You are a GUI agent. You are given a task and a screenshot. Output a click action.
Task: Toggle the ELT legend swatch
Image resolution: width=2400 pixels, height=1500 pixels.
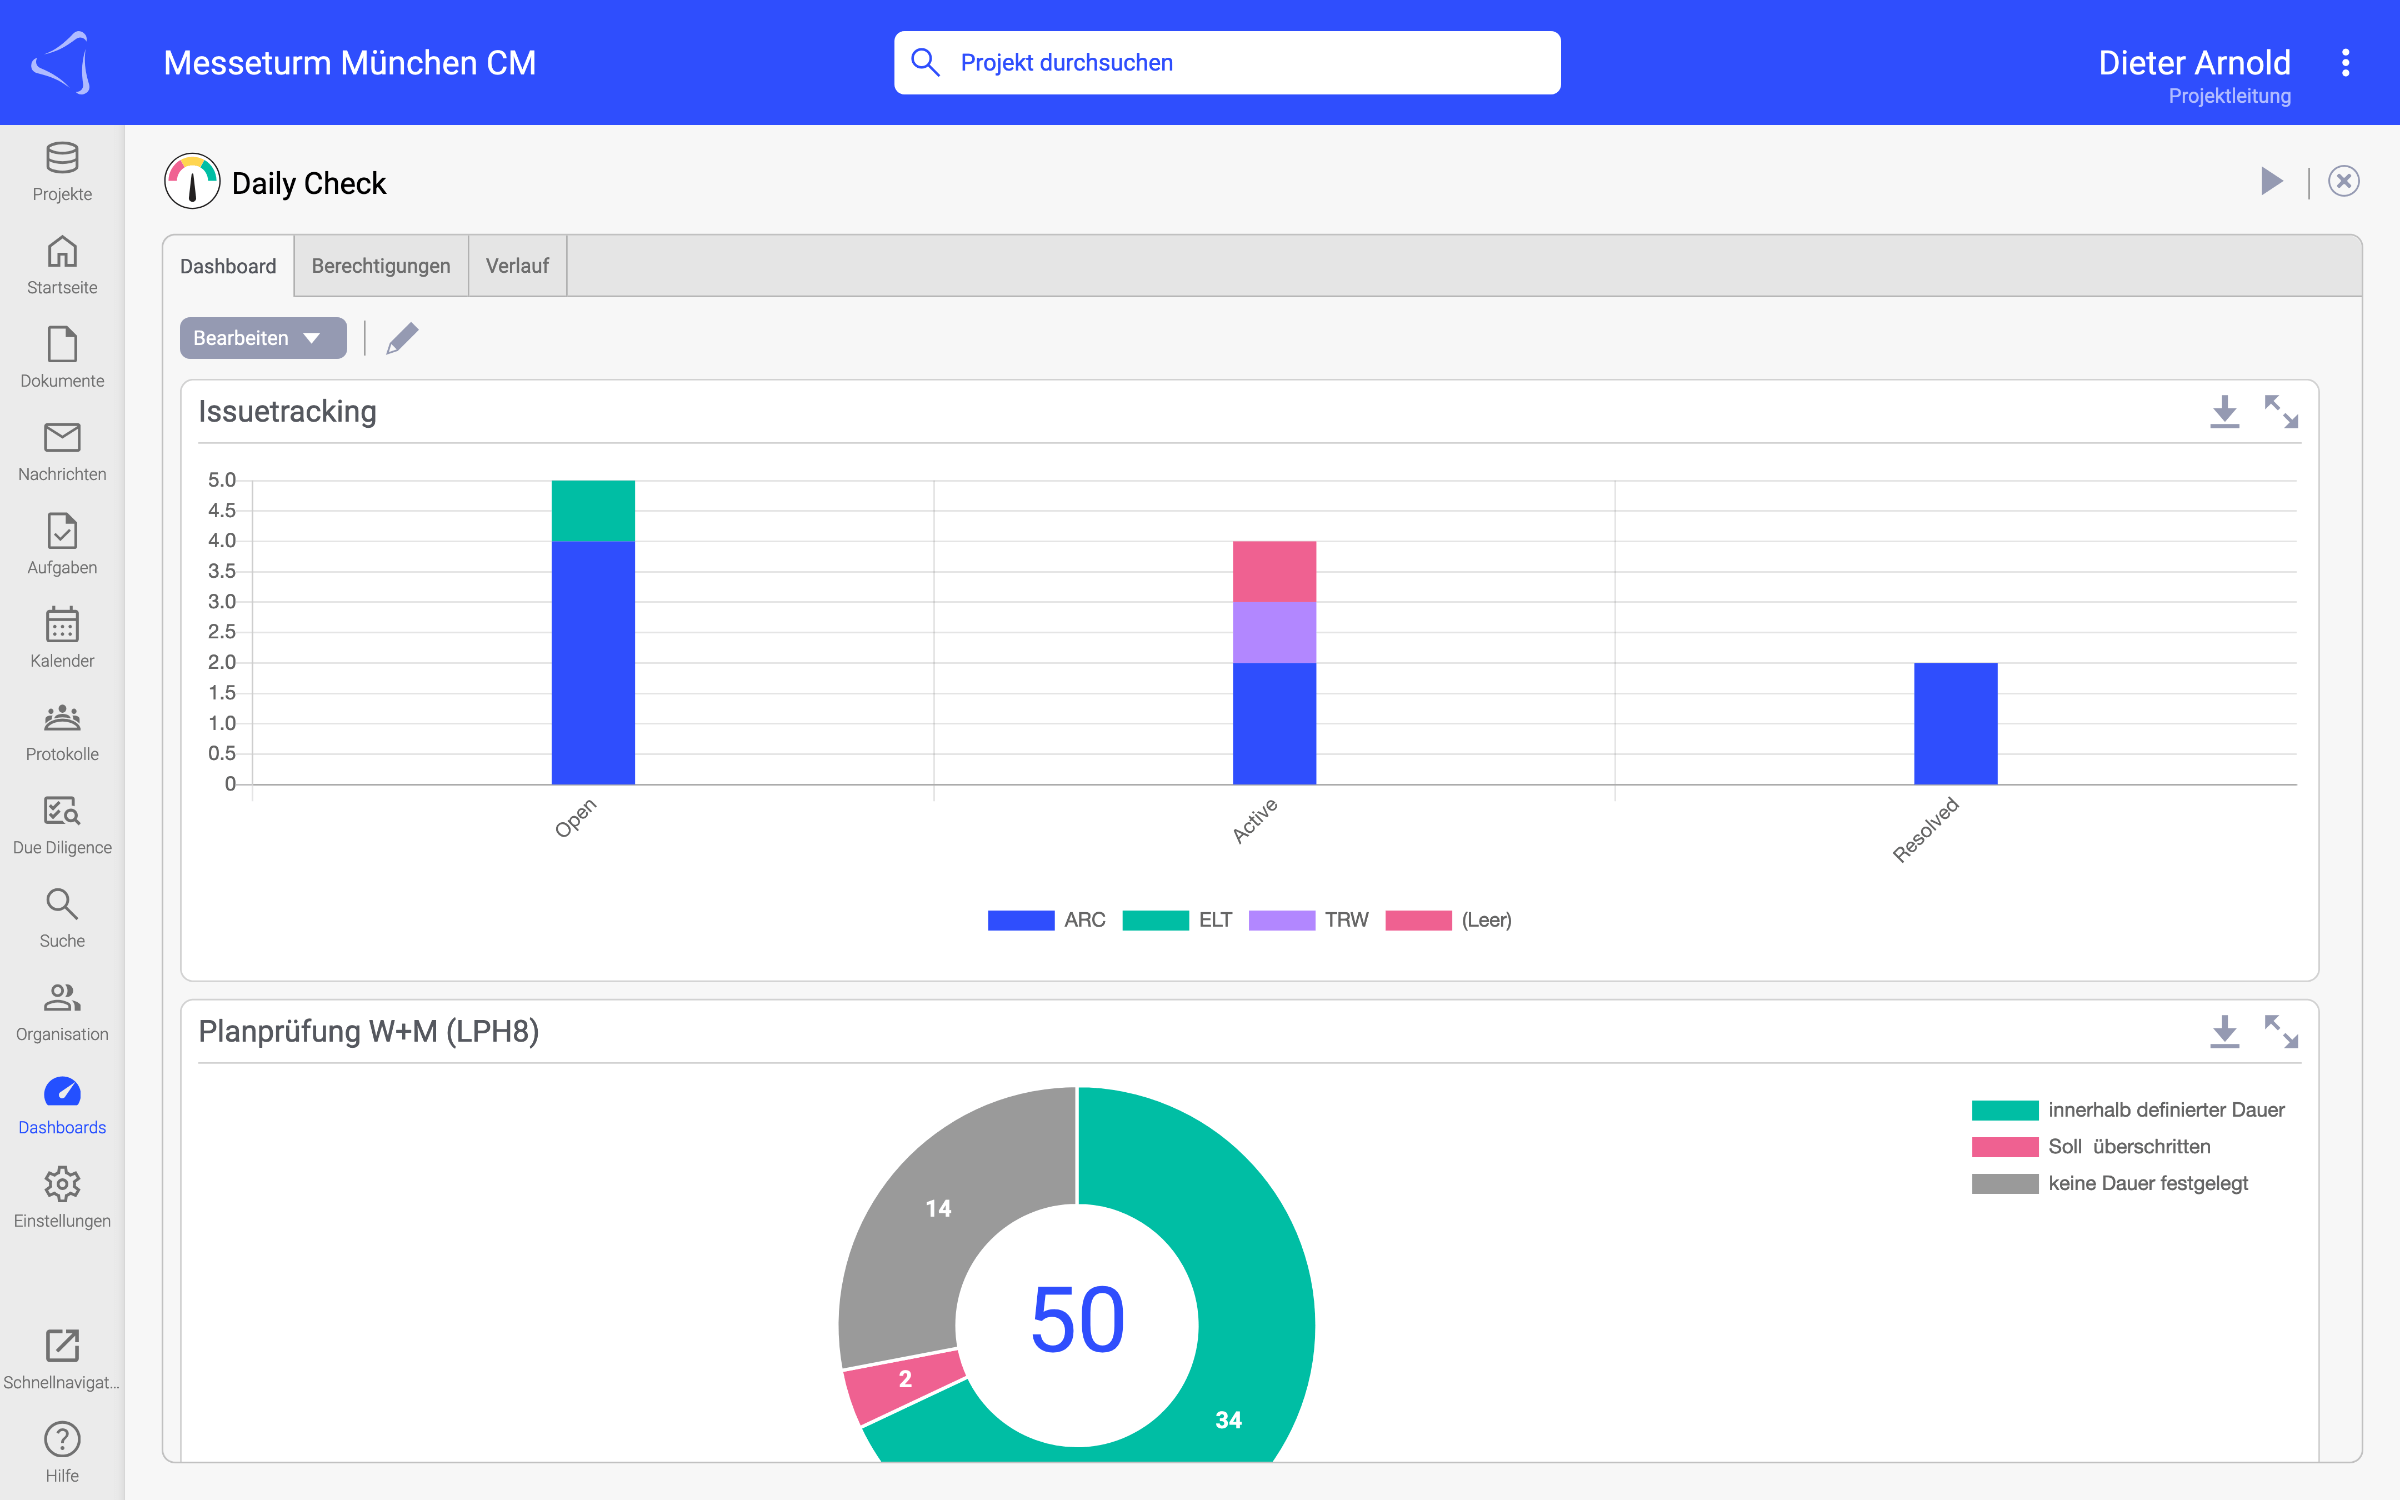[x=1156, y=920]
